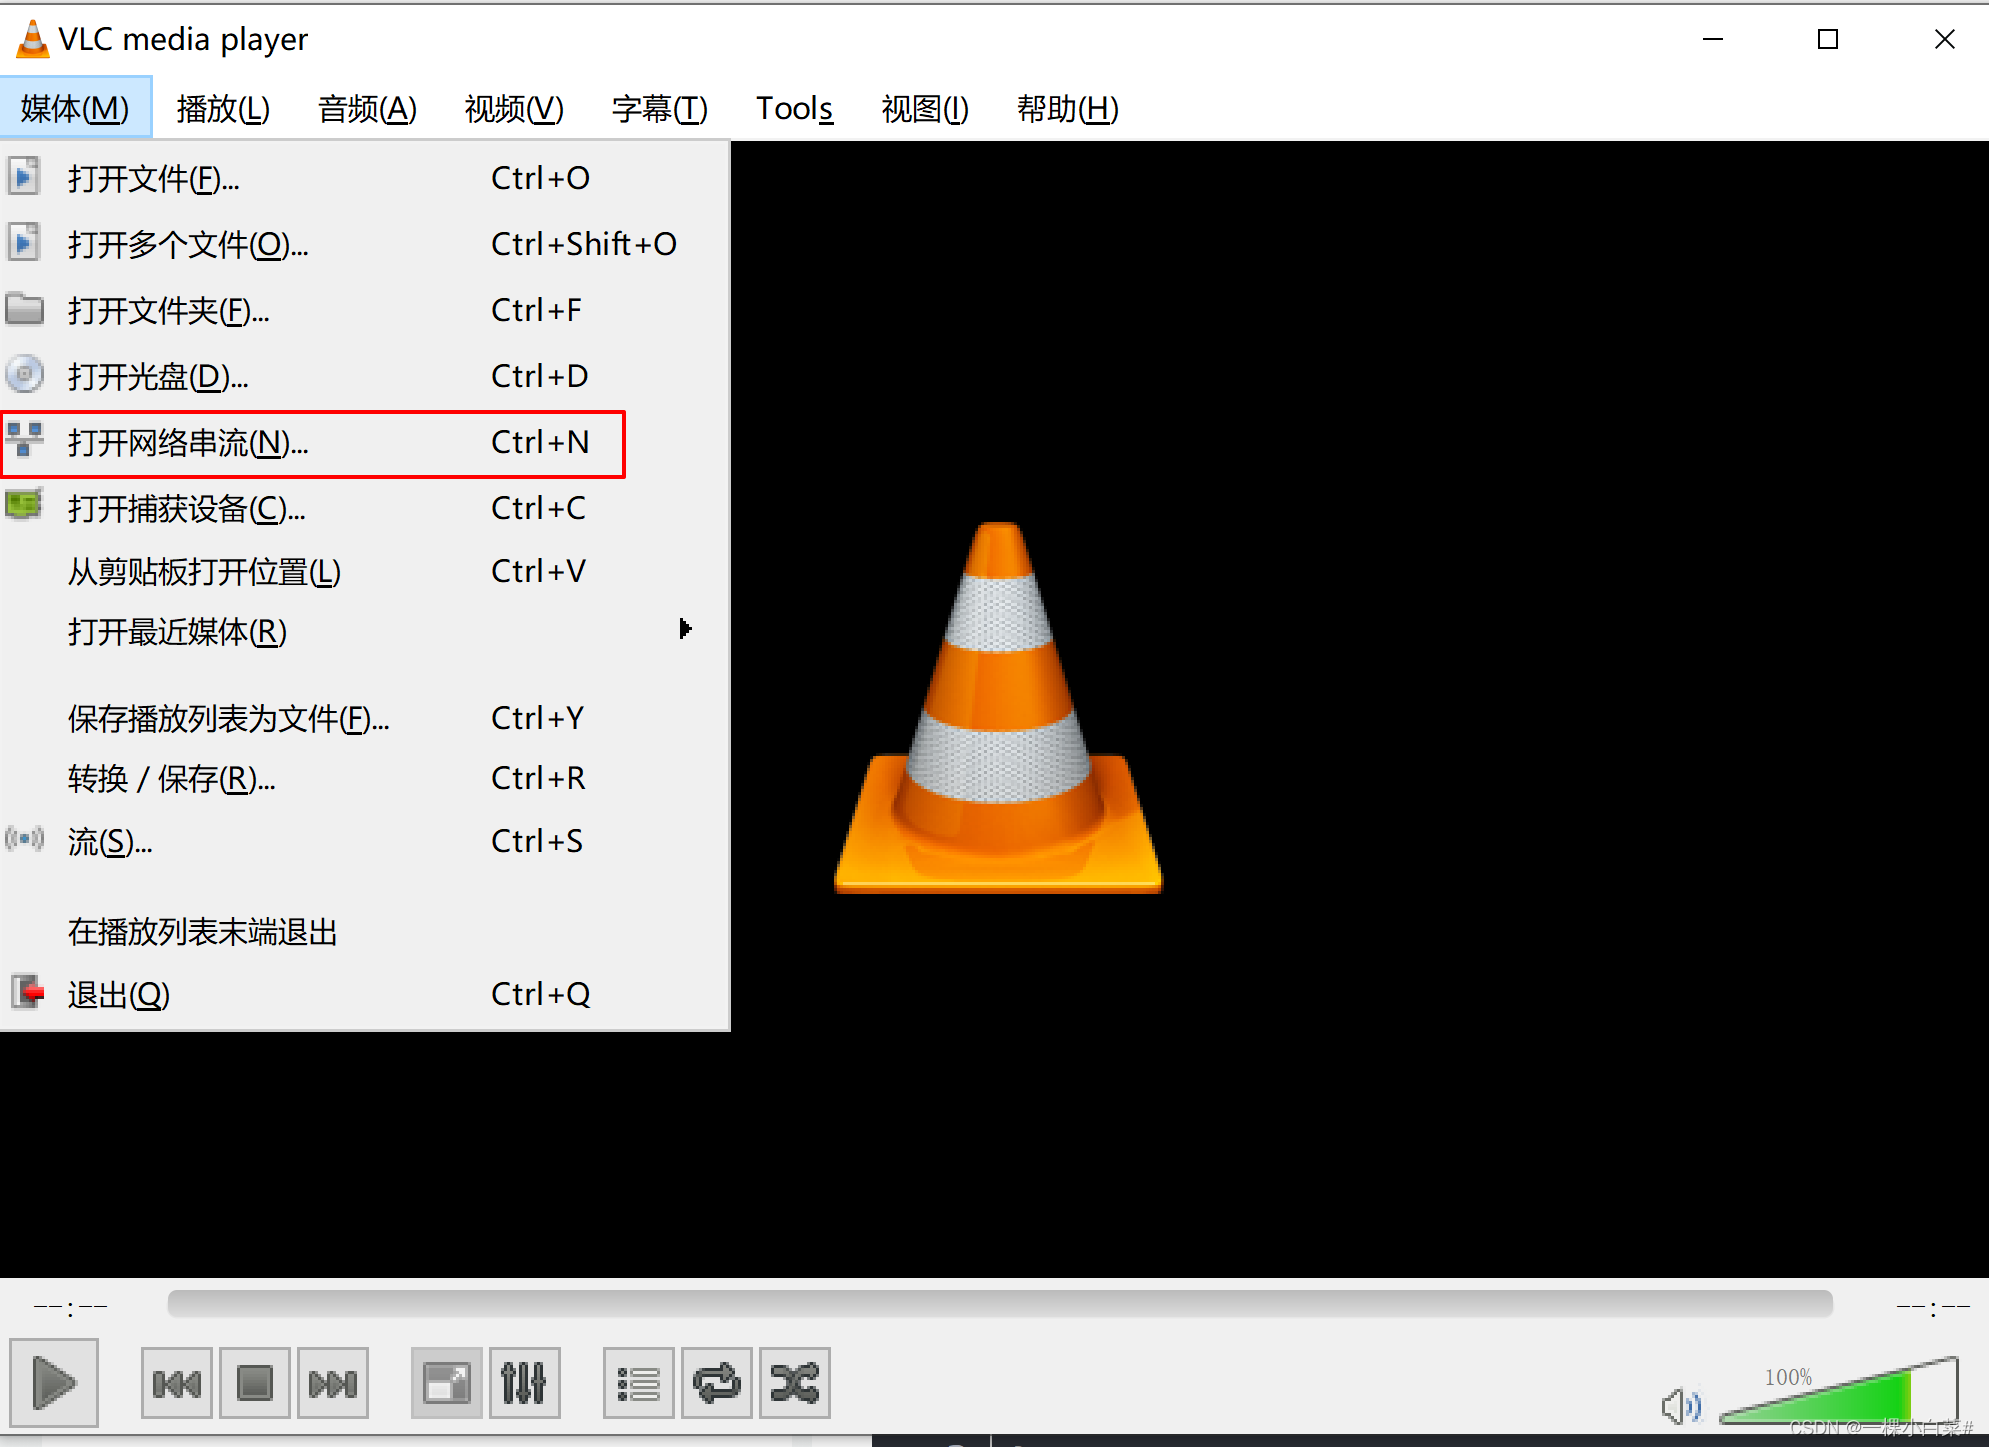Toggle random shuffle playback icon
This screenshot has width=1989, height=1447.
pos(794,1383)
